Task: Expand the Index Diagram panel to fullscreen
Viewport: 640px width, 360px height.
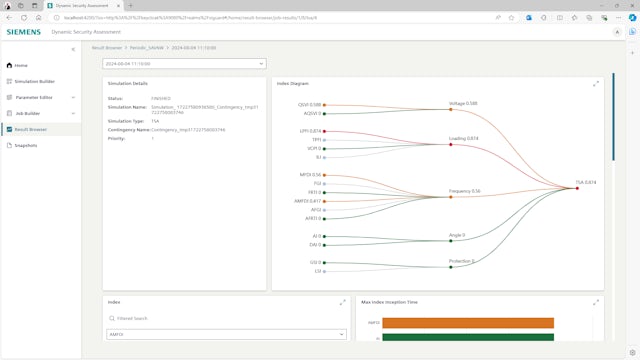Action: coord(596,84)
